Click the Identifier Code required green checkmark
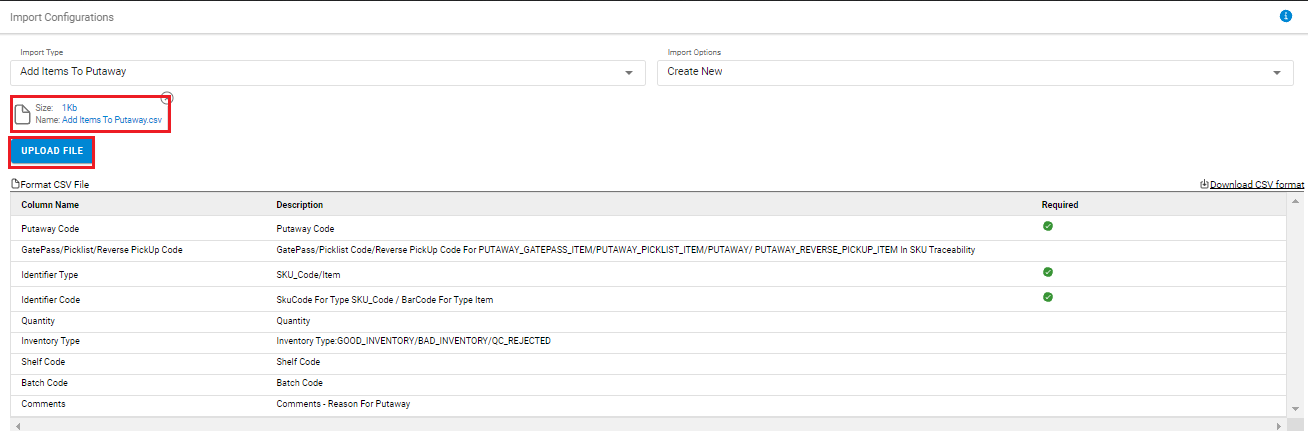Screen dimensions: 1308x431 coord(1047,297)
